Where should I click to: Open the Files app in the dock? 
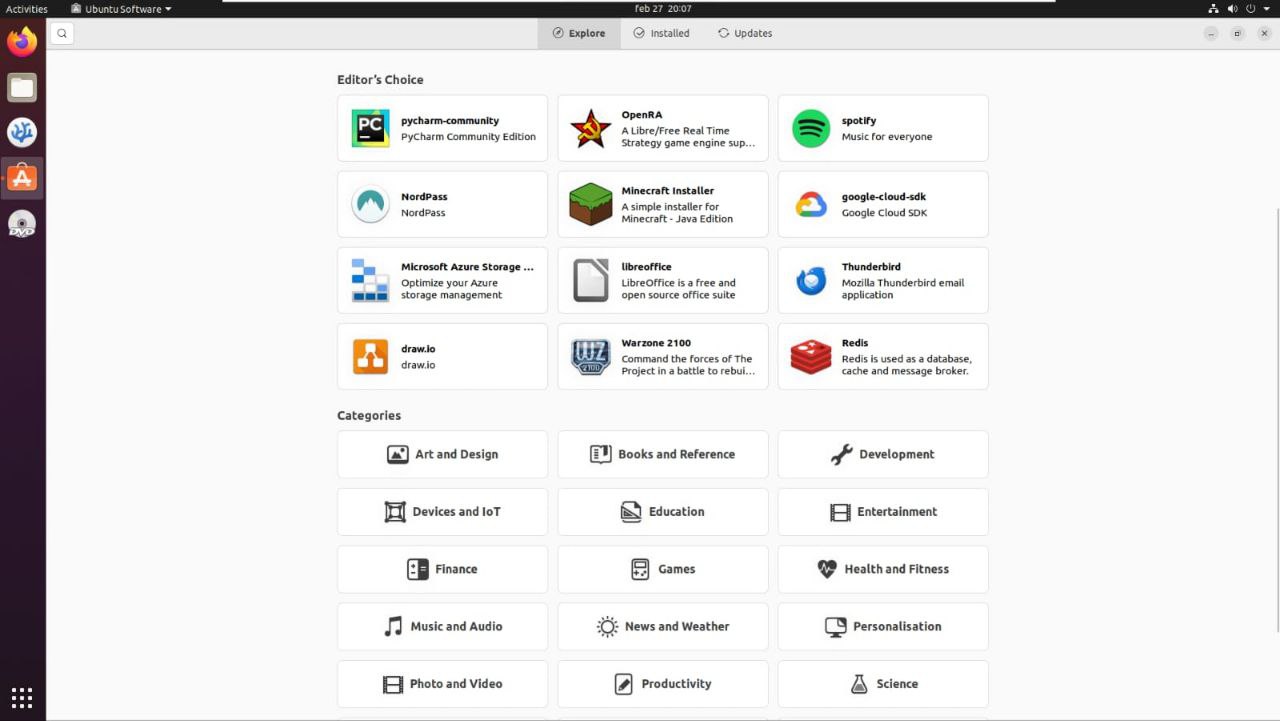22,88
